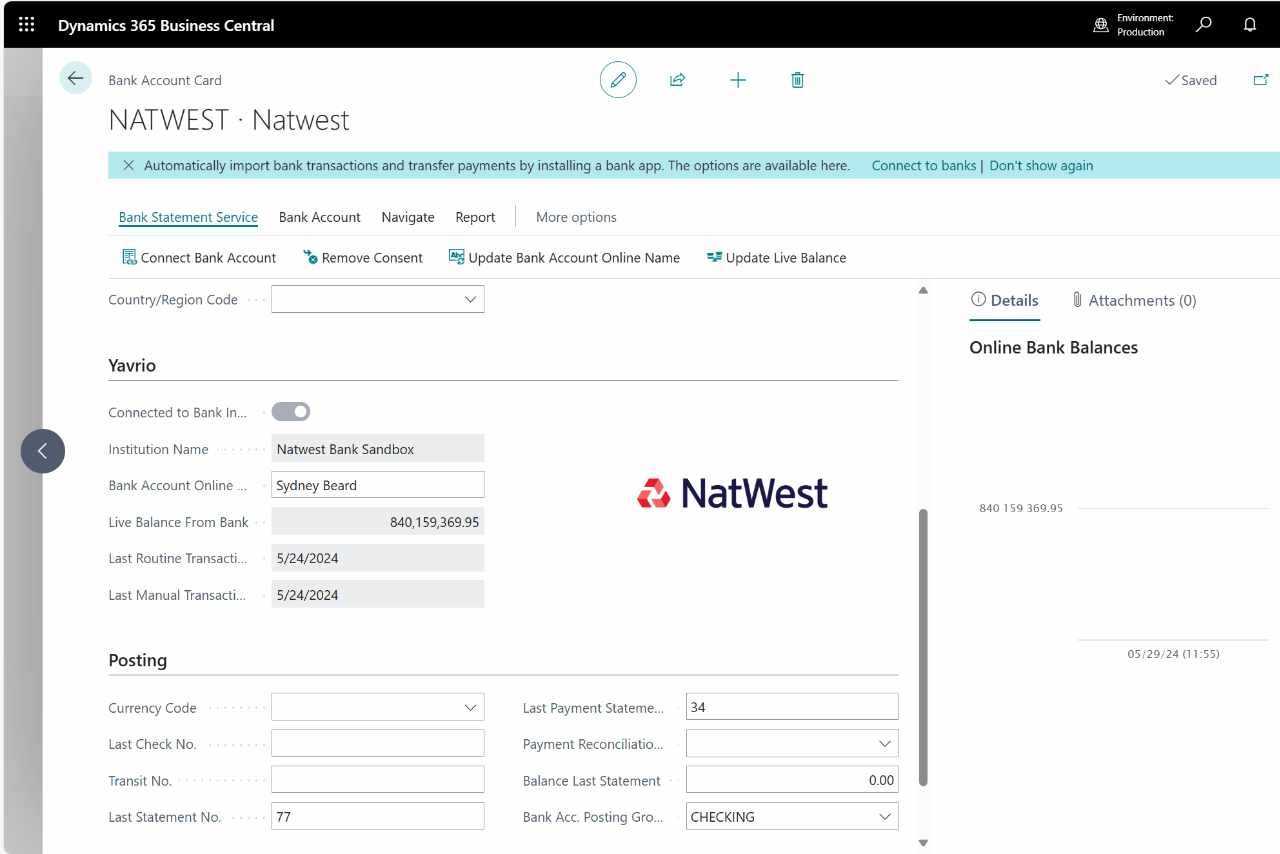This screenshot has width=1280, height=854.
Task: Toggle Connected to Bank Institution switch
Action: (x=291, y=412)
